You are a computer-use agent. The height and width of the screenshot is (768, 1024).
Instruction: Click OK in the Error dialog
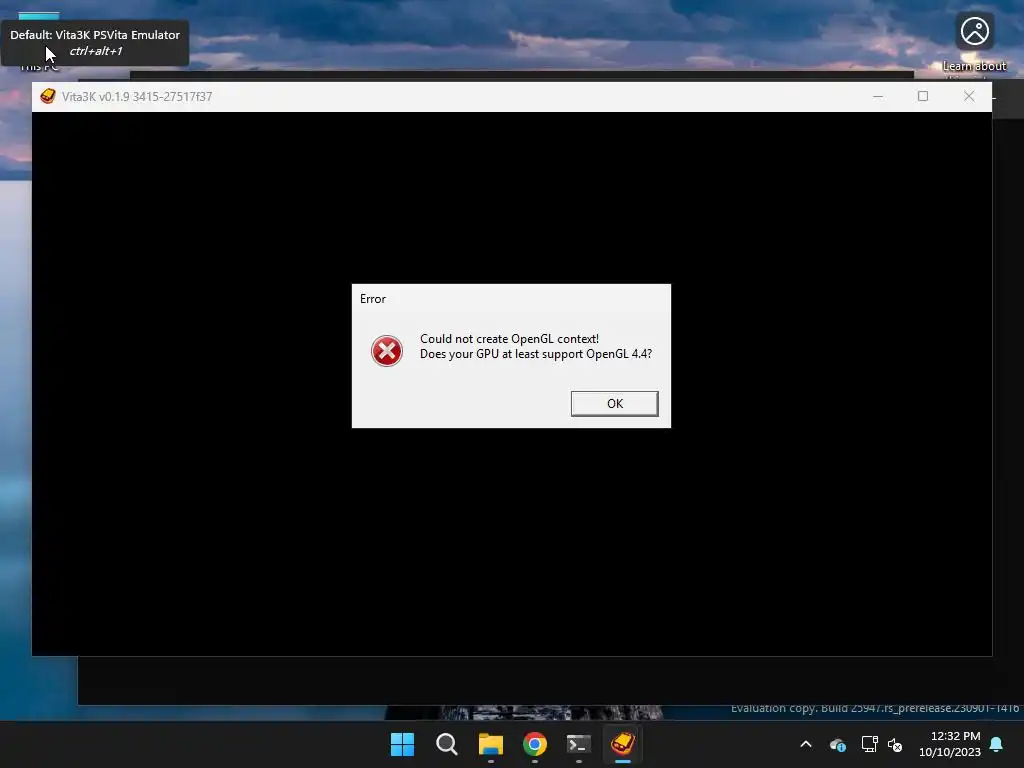tap(615, 404)
